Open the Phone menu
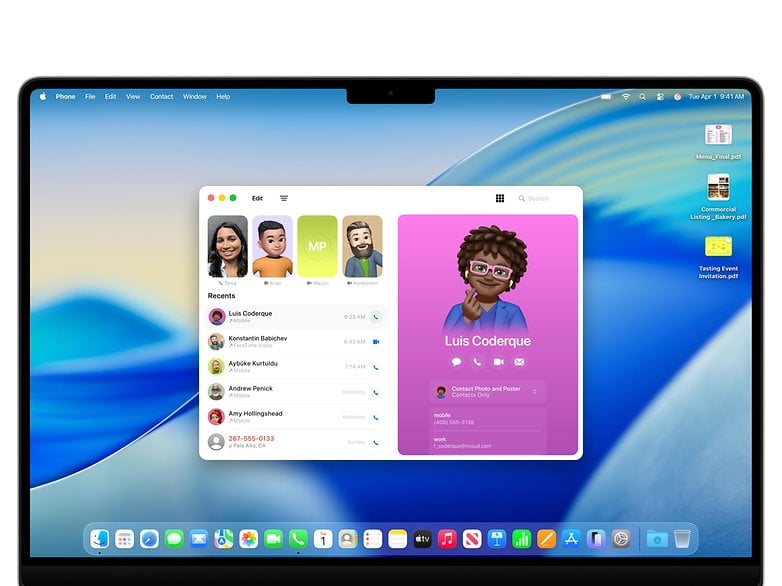The width and height of the screenshot is (782, 586). click(65, 96)
